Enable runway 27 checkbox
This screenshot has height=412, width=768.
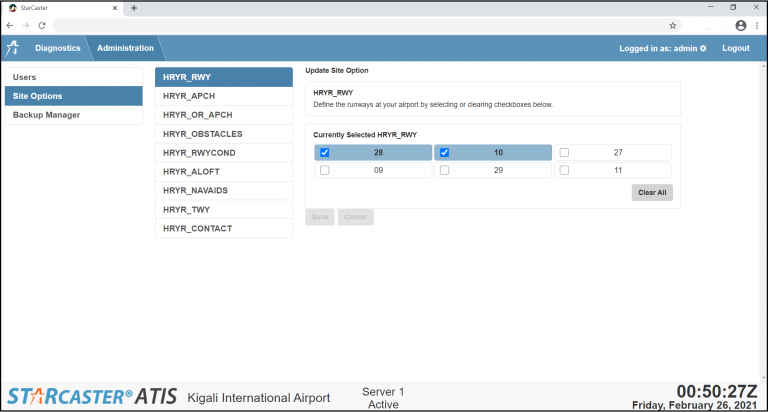pos(564,153)
